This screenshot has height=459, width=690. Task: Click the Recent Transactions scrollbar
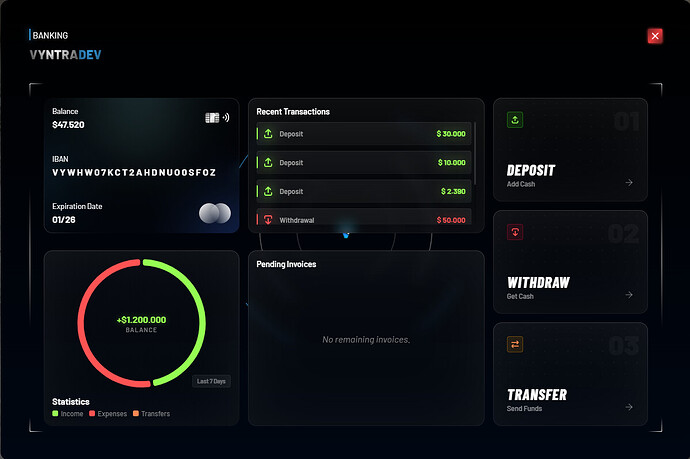pyautogui.click(x=475, y=153)
